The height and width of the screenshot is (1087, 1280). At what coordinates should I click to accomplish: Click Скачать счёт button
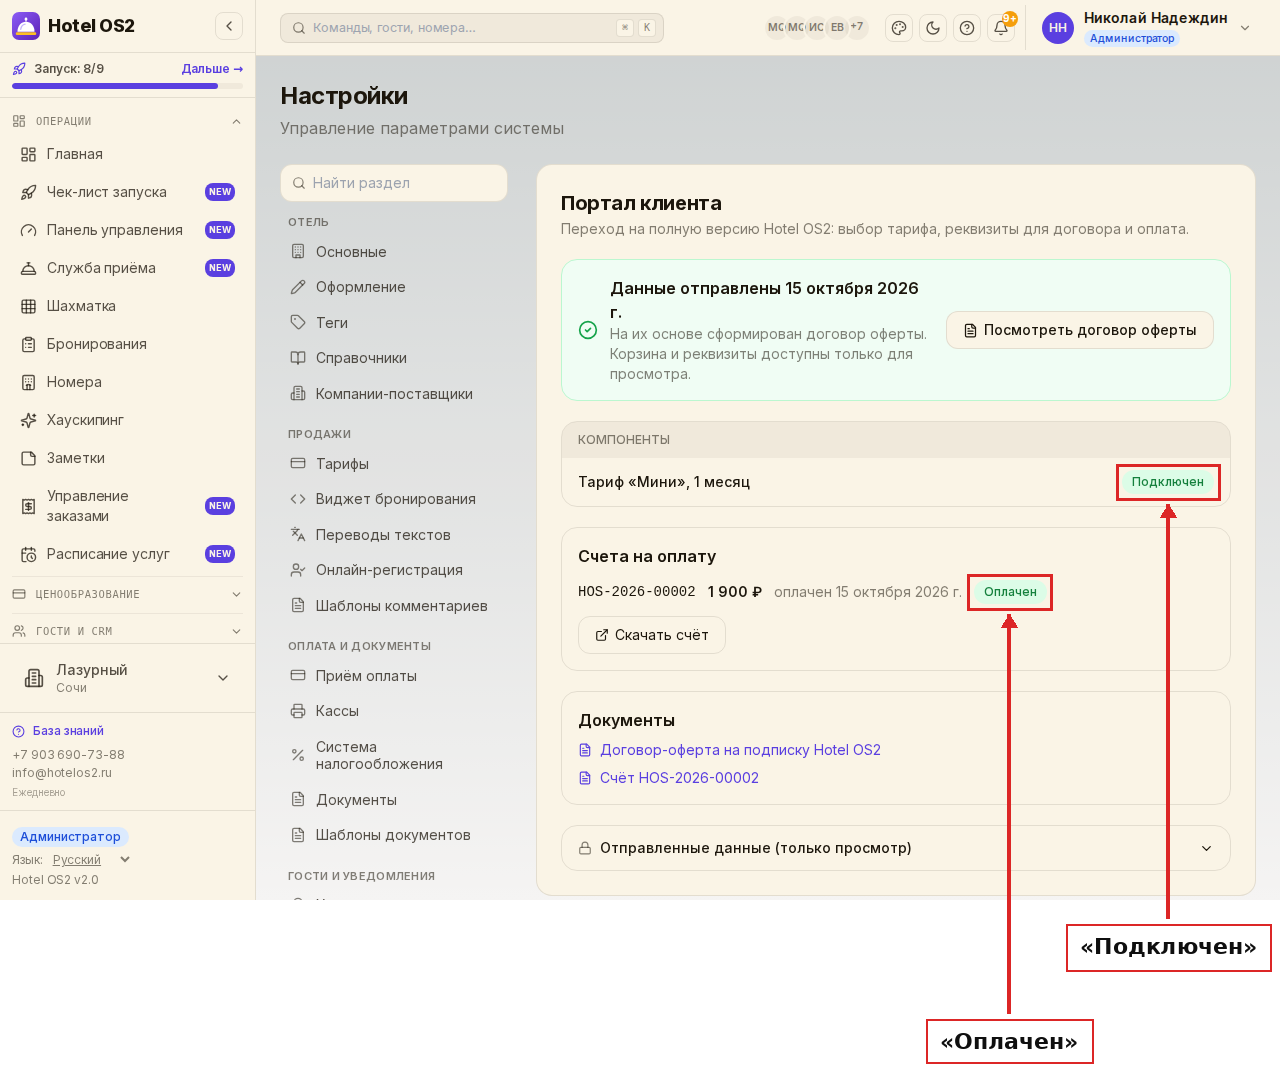652,635
